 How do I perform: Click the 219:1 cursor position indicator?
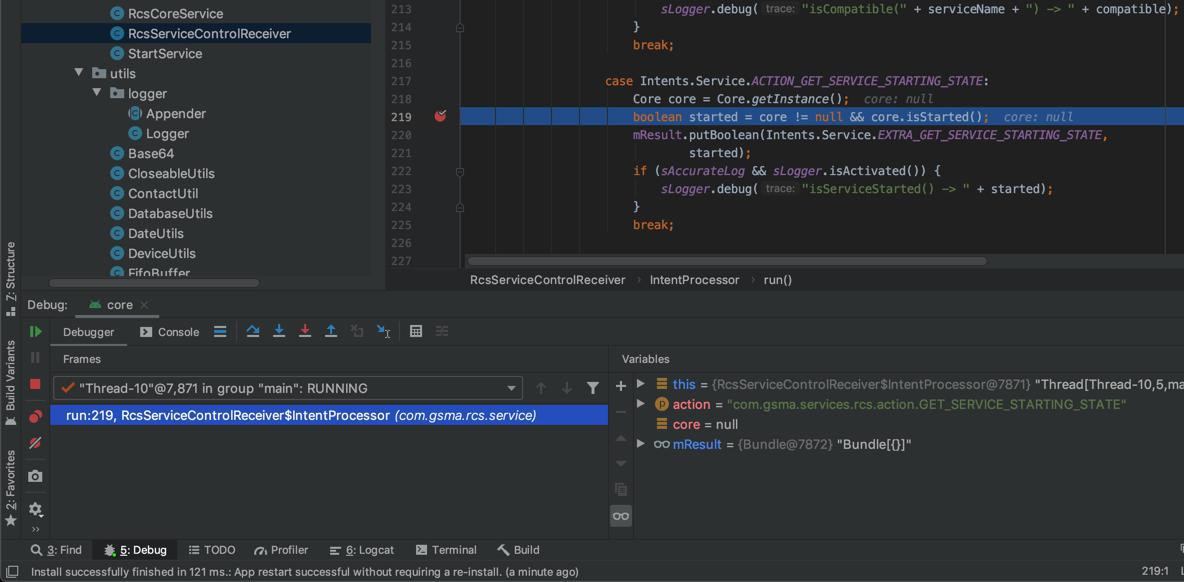(1155, 572)
